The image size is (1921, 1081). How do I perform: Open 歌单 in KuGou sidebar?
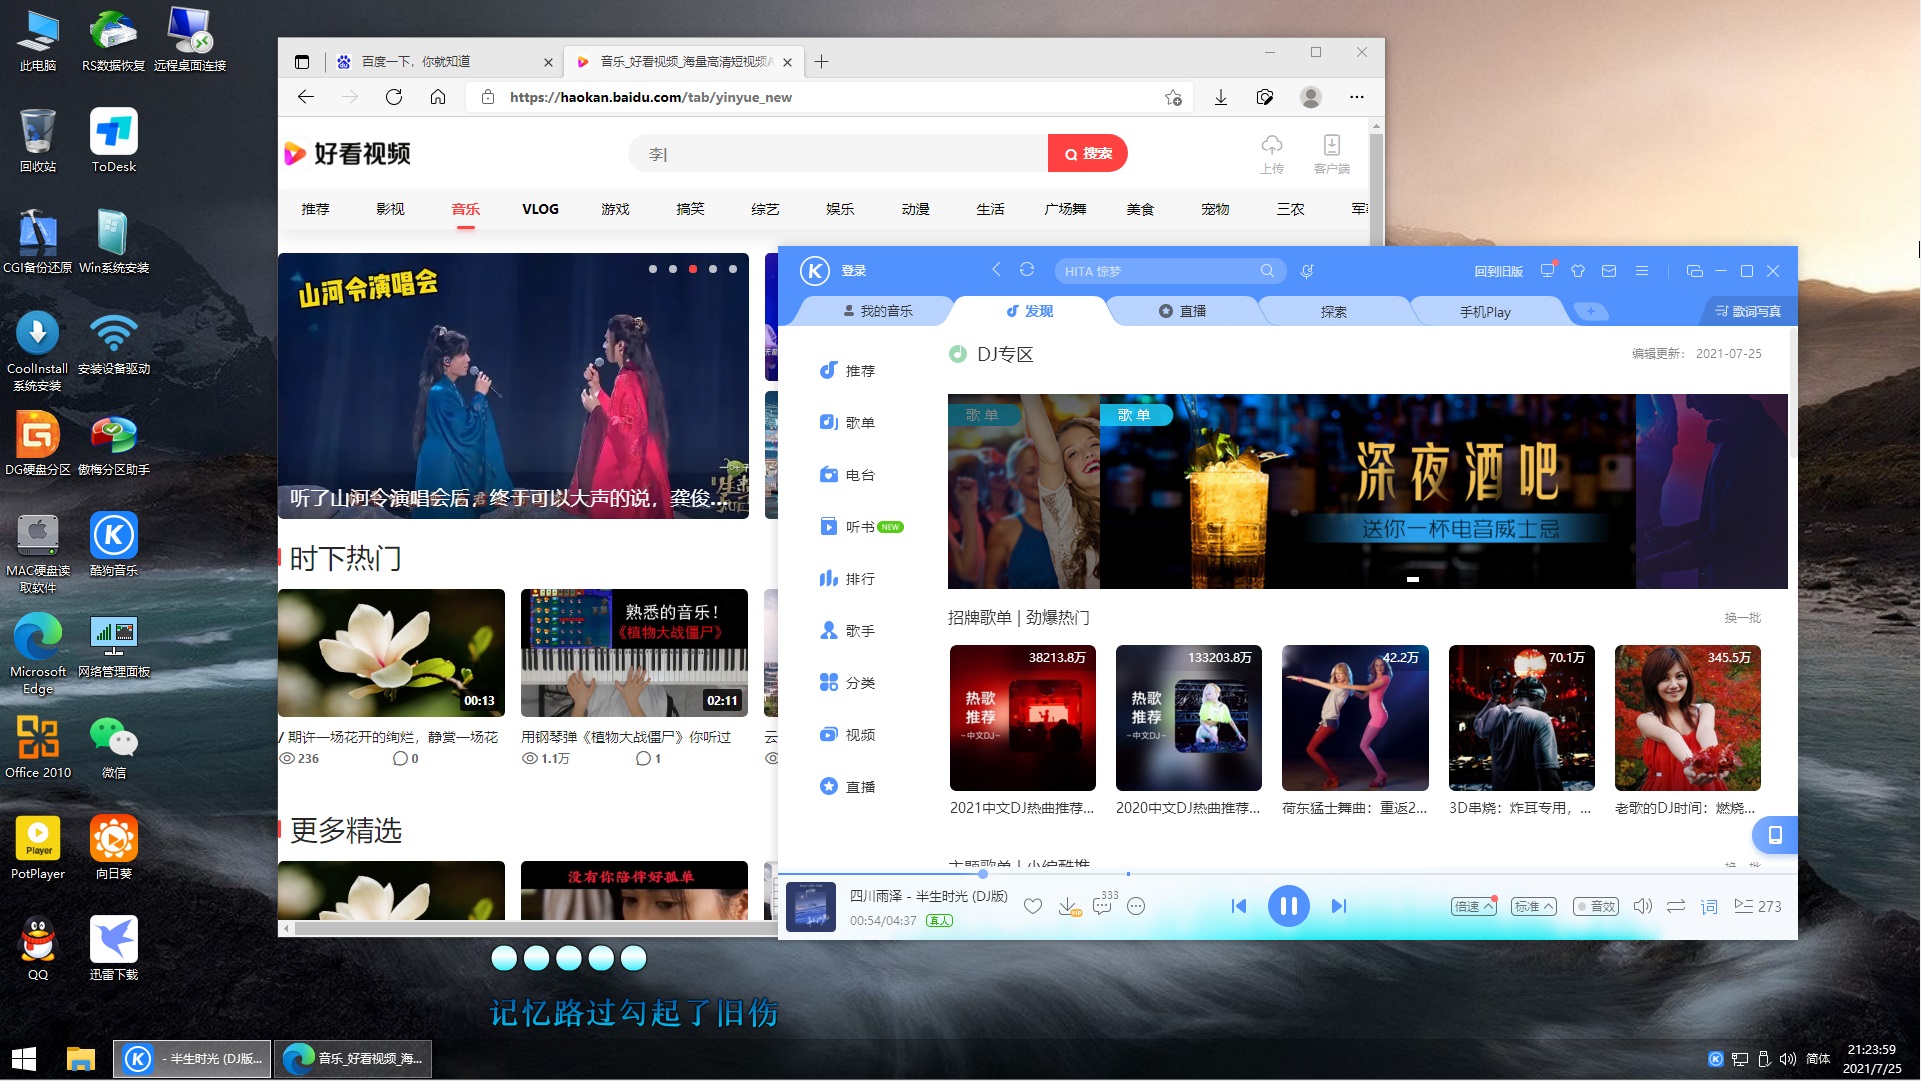pos(847,423)
